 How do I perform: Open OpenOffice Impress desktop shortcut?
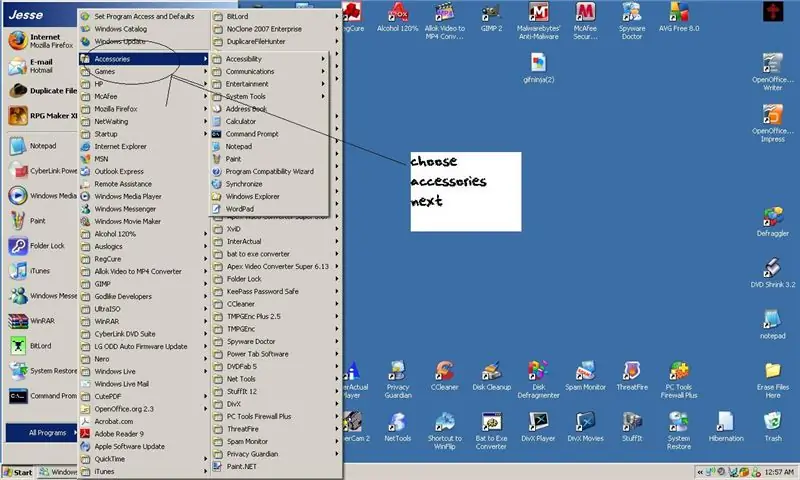[772, 123]
